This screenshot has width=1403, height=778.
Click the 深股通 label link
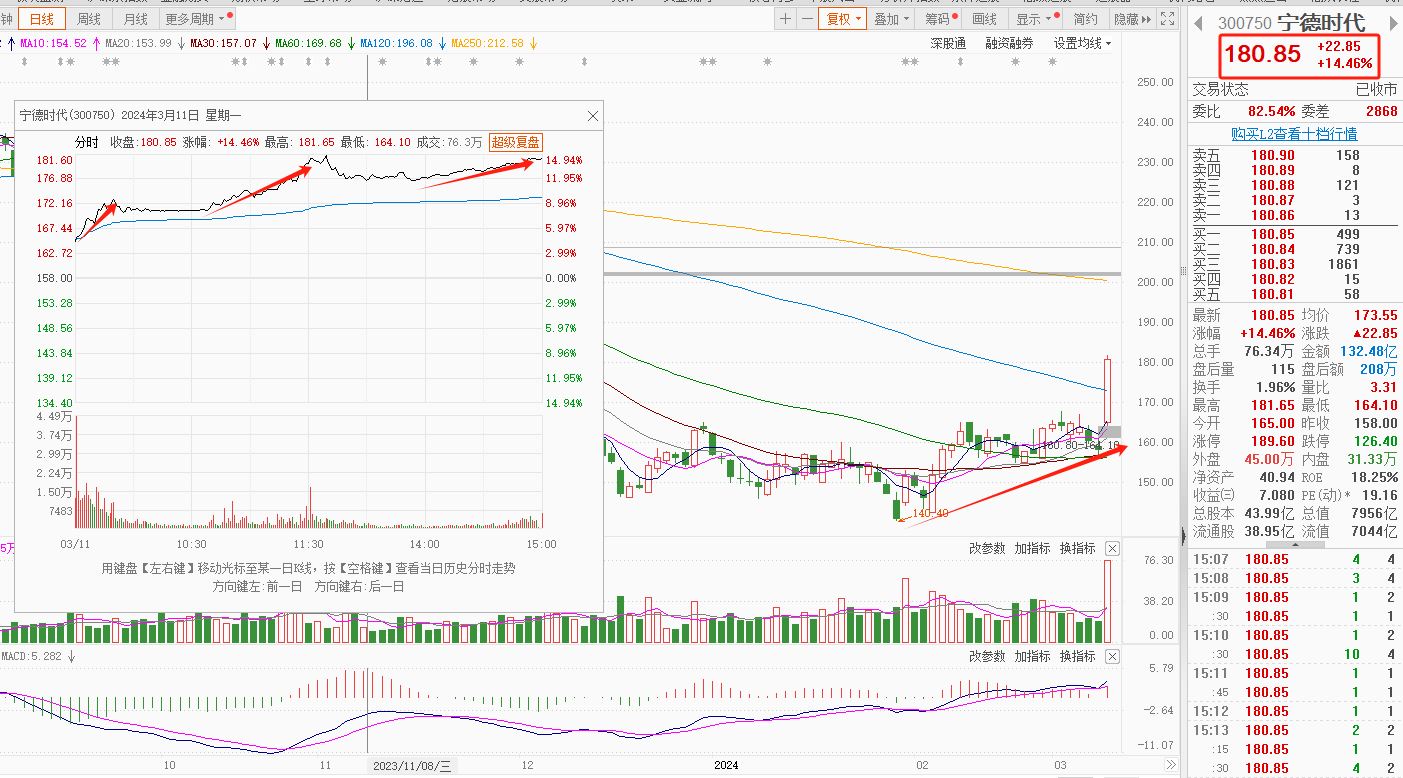[x=948, y=43]
